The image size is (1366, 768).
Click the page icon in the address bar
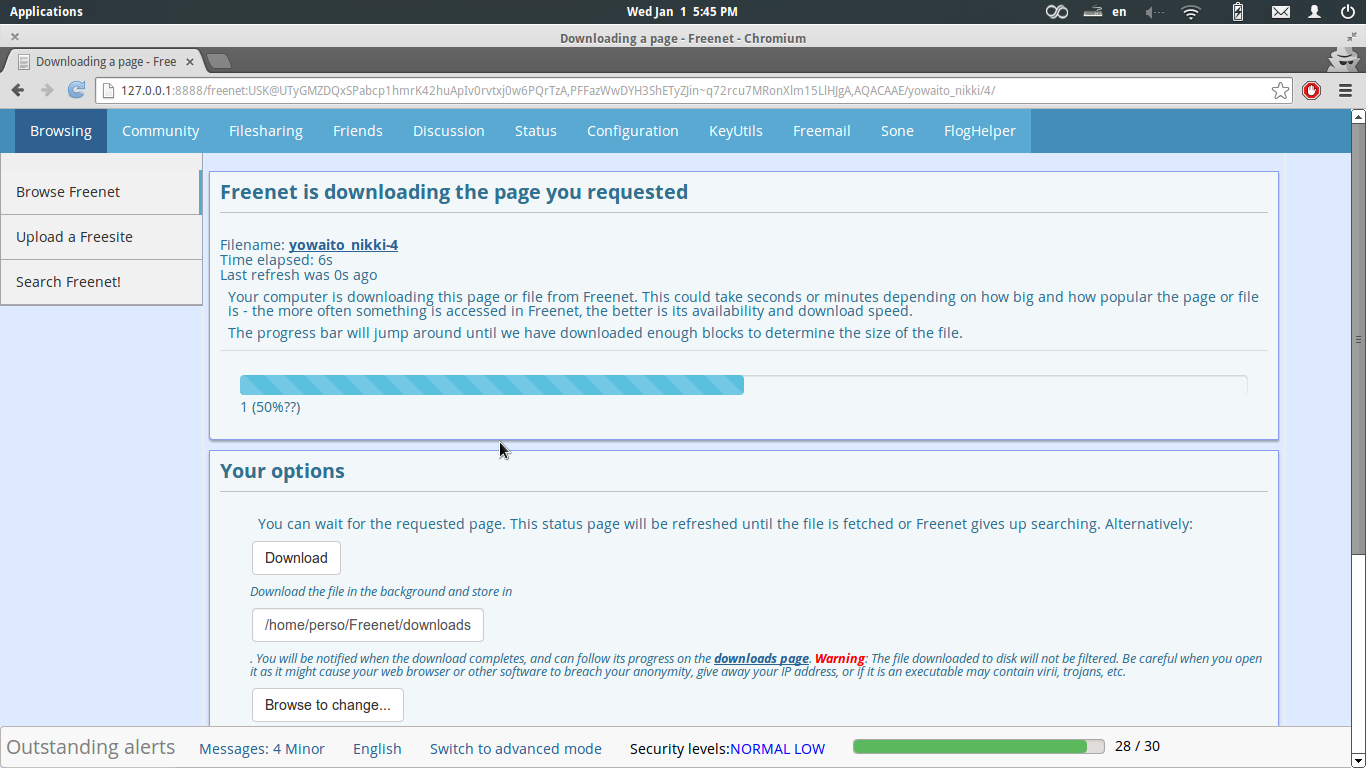pos(109,90)
